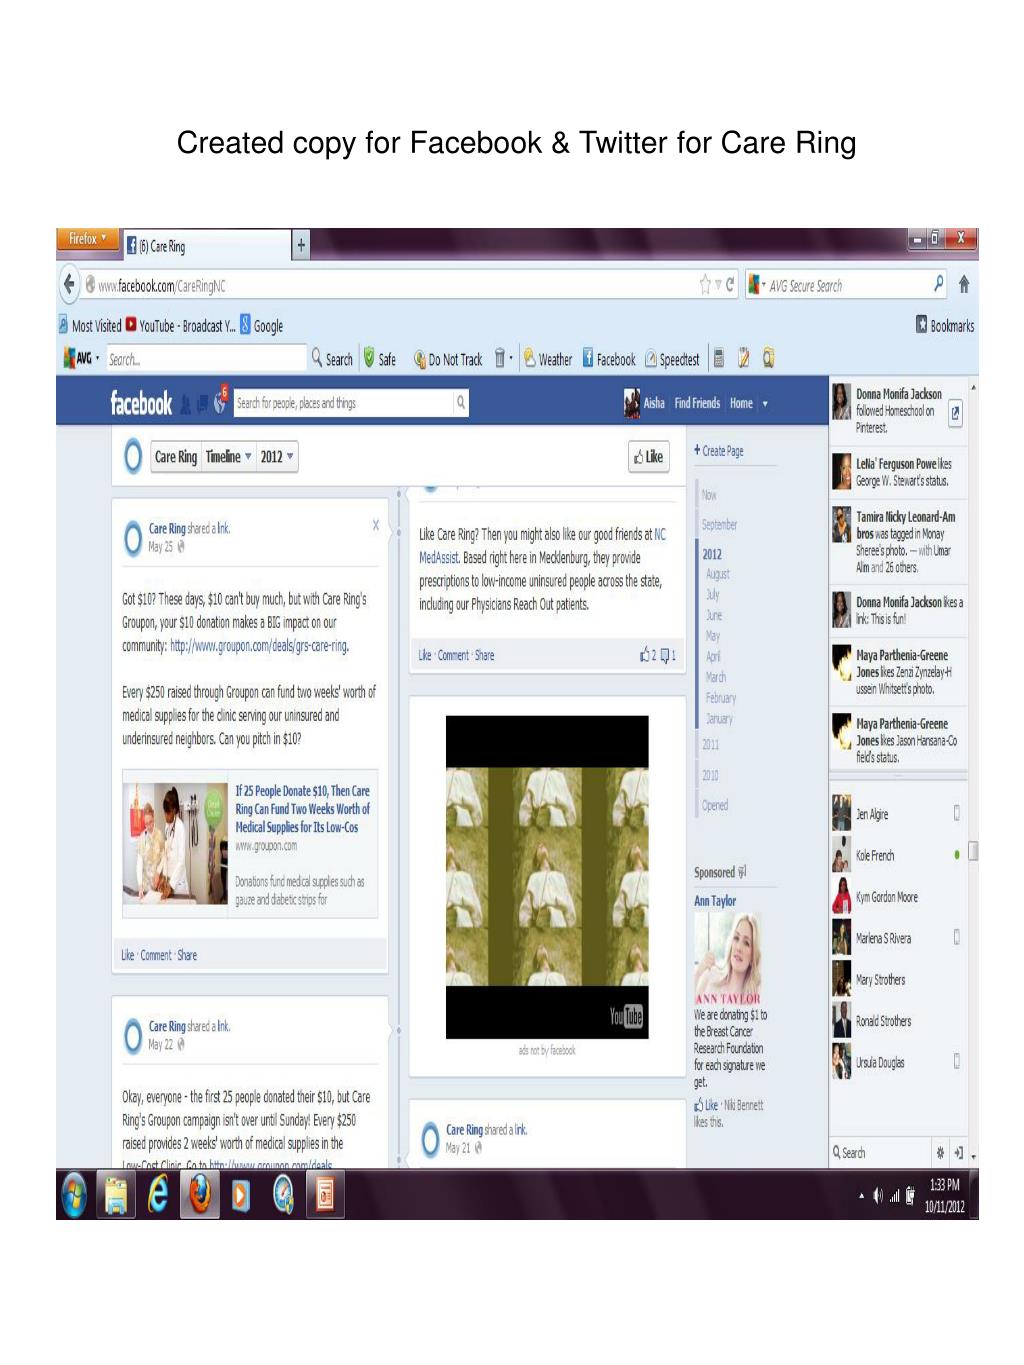The height and width of the screenshot is (1365, 1024).
Task: Go to the browser home page
Action: [964, 285]
